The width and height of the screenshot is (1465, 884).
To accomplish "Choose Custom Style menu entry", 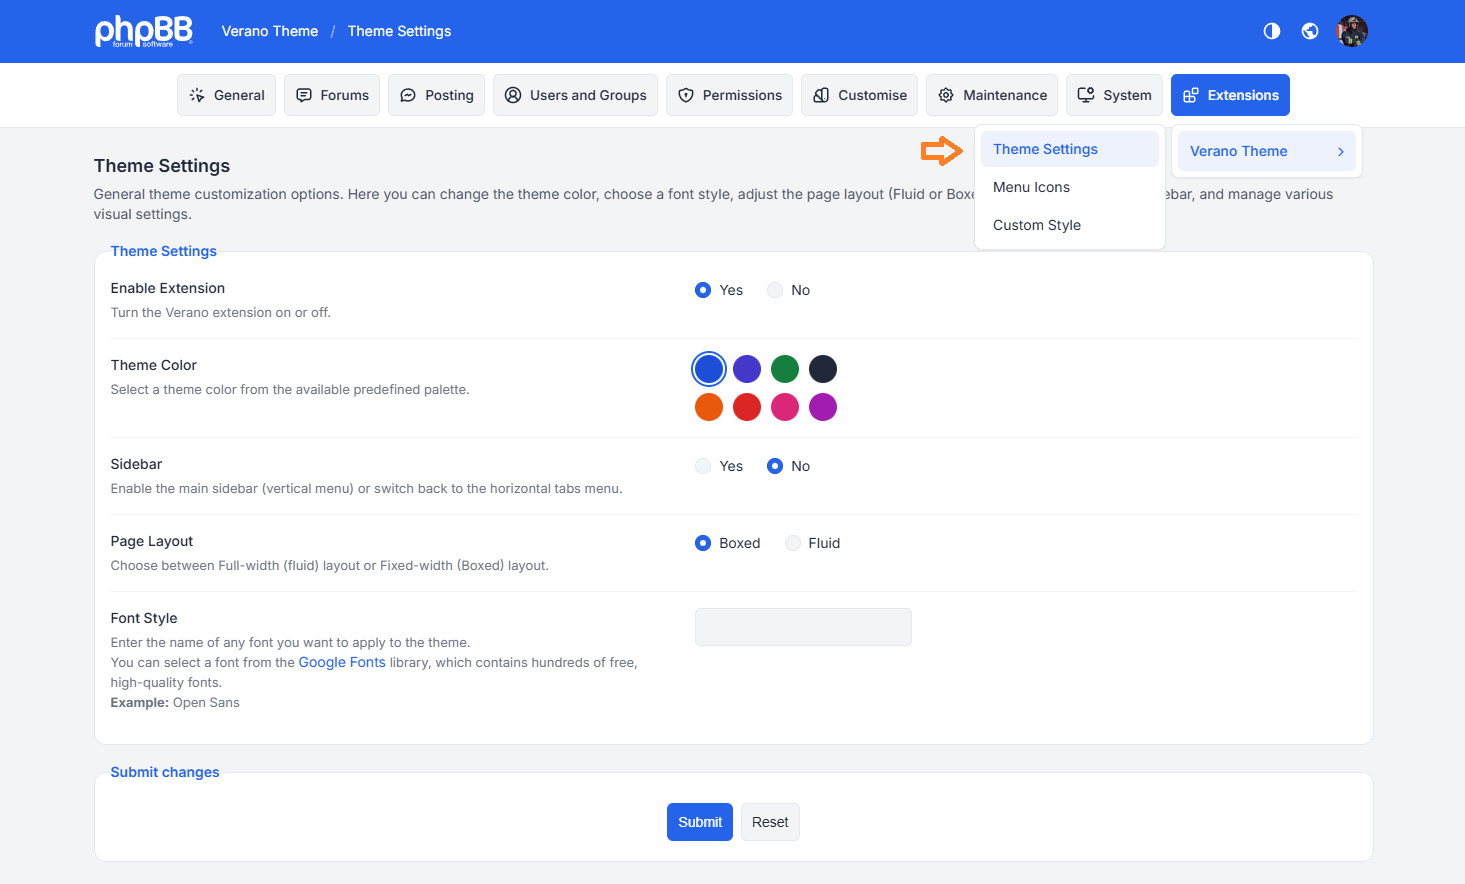I will coord(1036,226).
